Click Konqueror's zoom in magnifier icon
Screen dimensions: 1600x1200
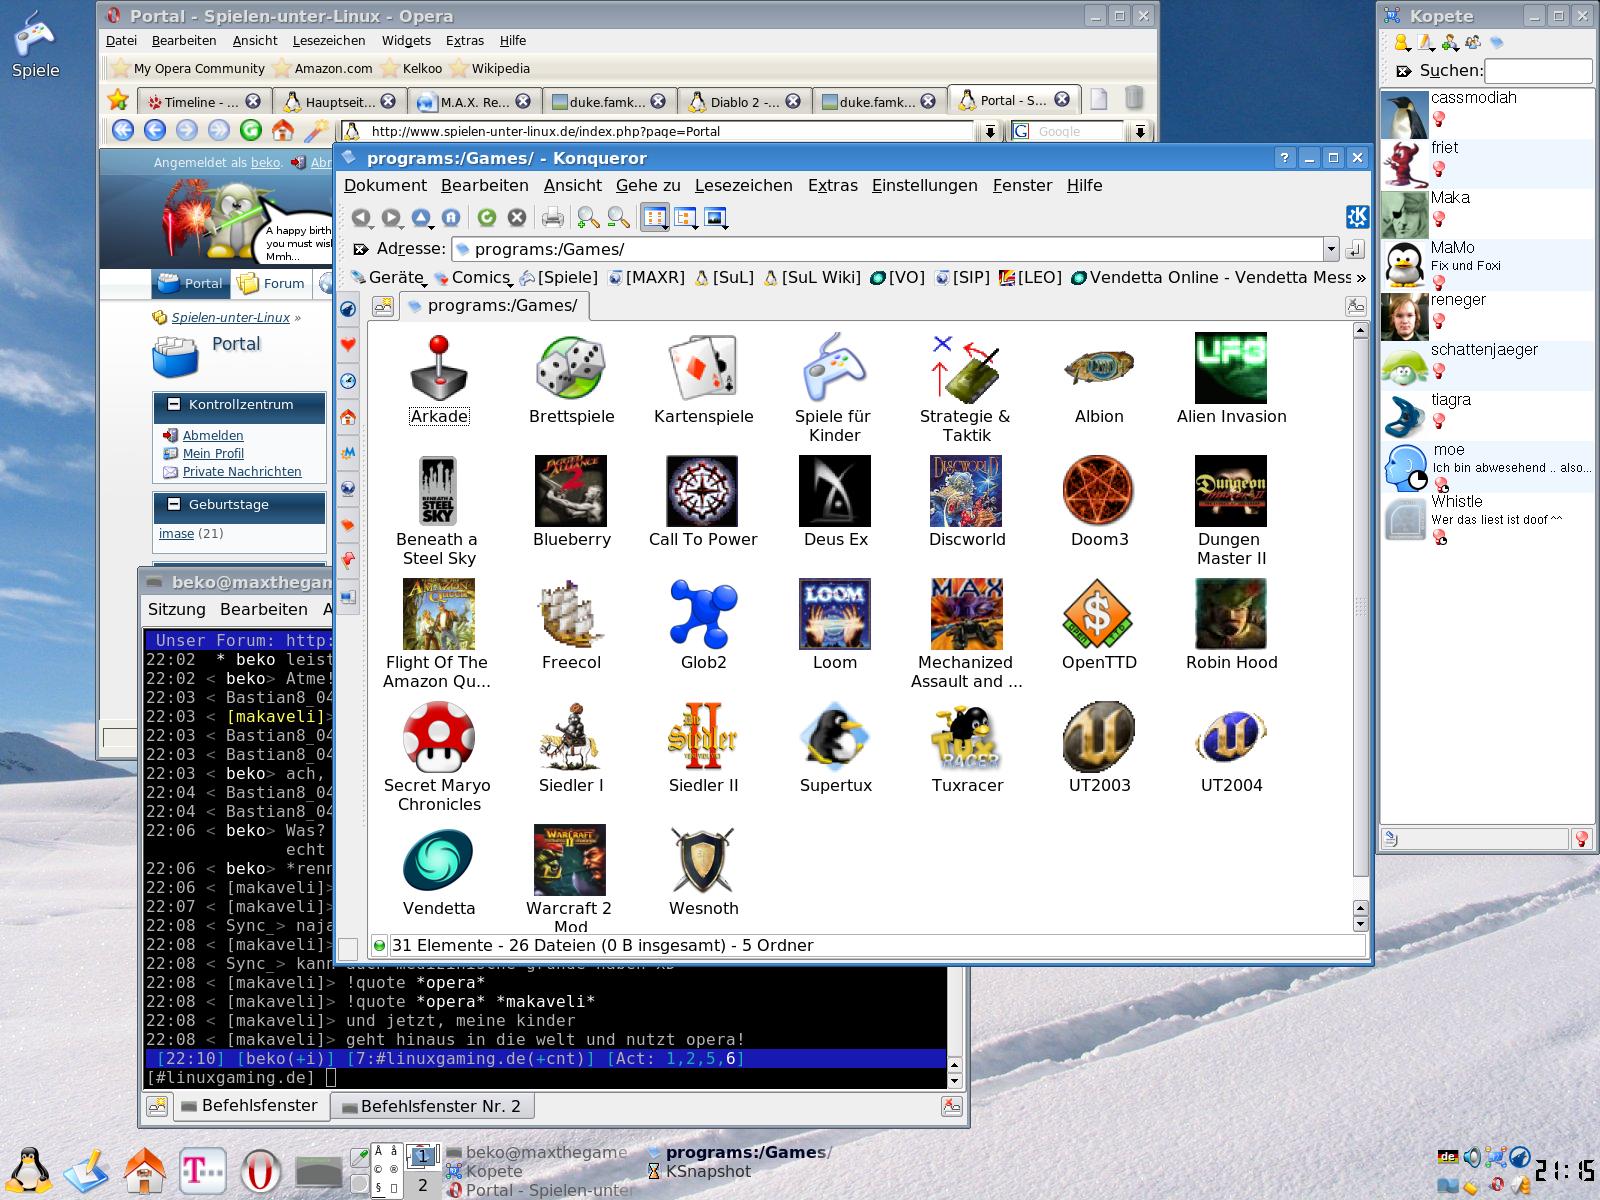click(588, 217)
